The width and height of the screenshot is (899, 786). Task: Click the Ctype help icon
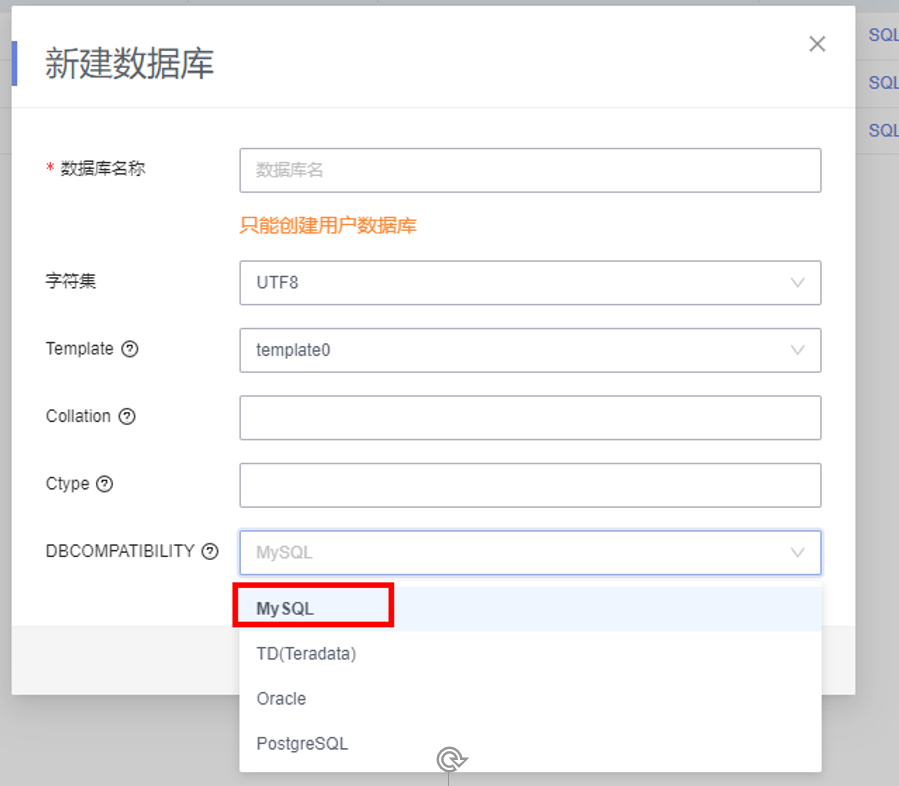104,484
